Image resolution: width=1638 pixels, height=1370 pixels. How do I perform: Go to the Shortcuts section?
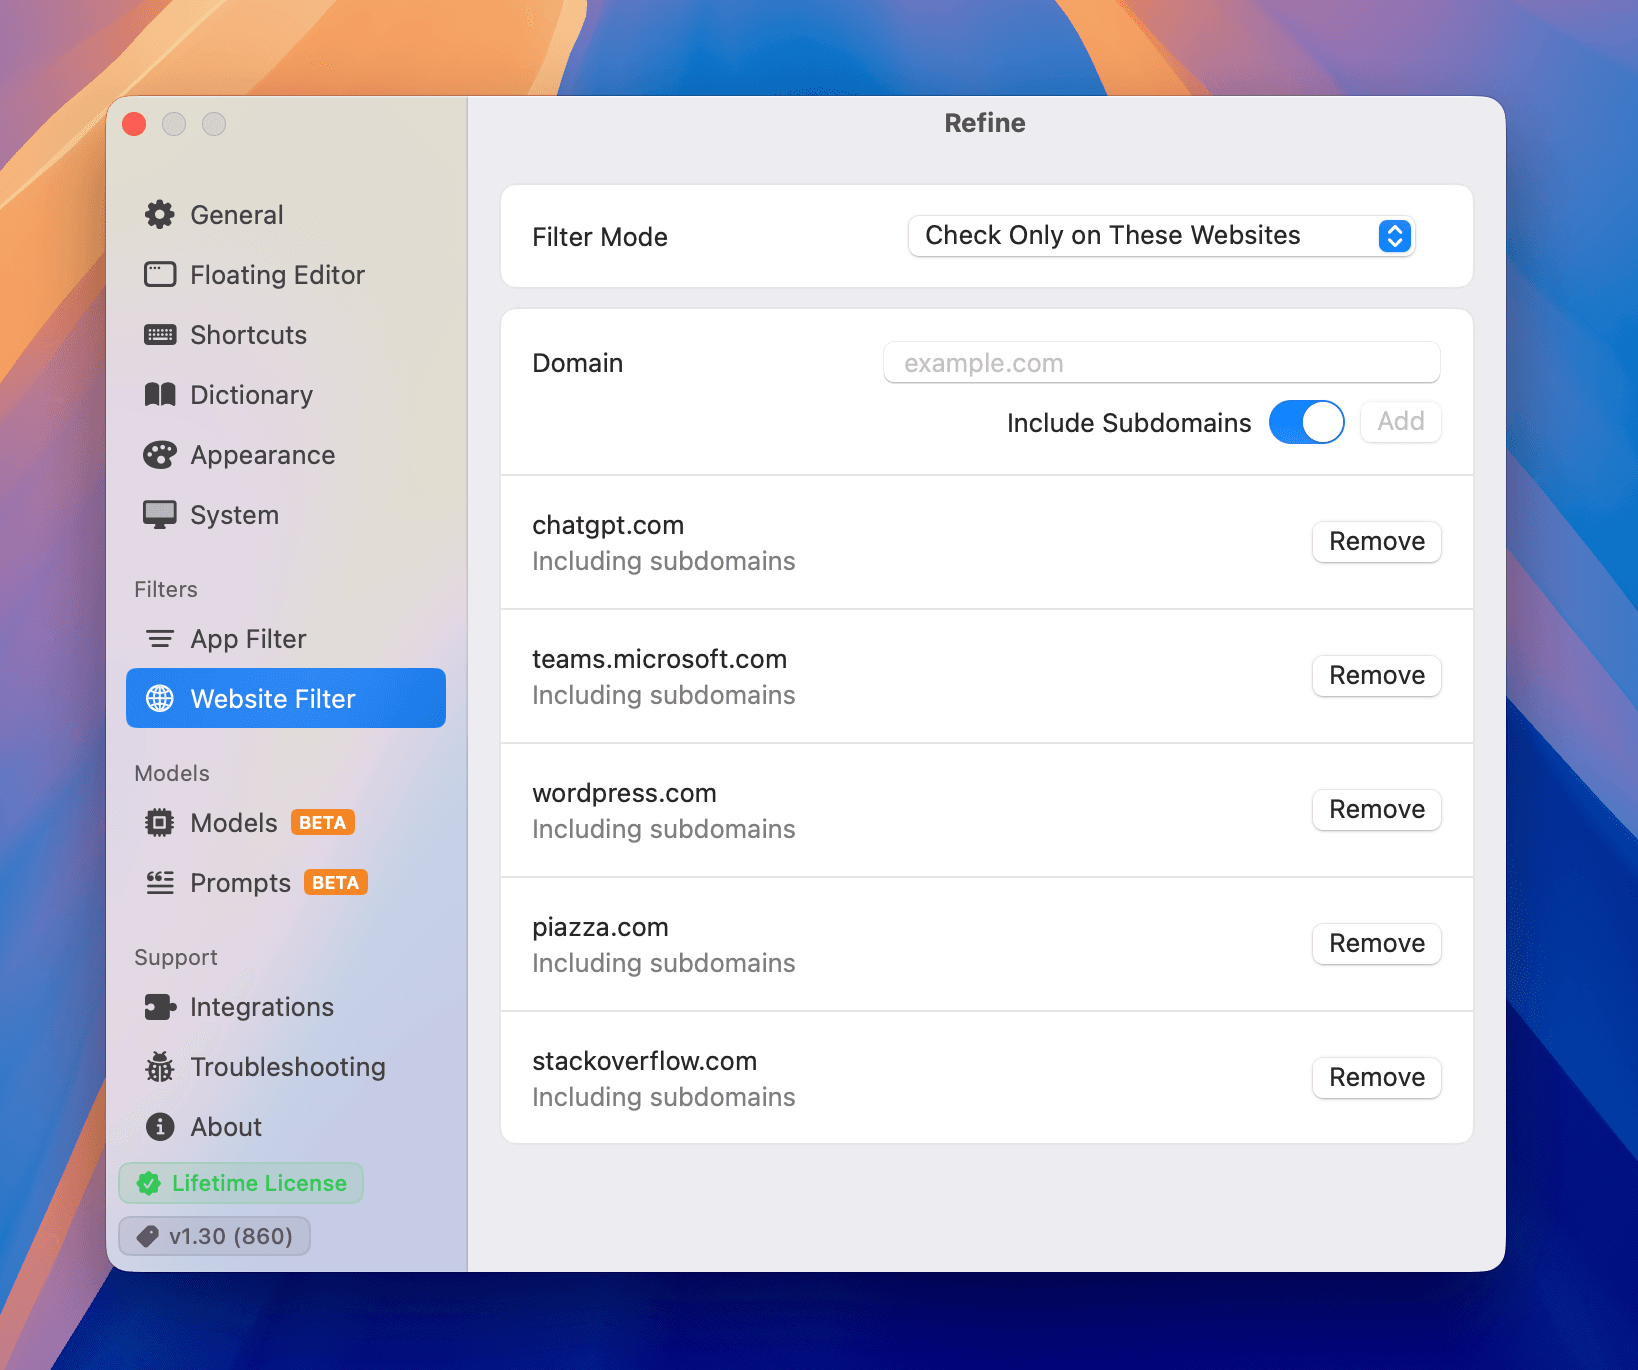point(286,334)
